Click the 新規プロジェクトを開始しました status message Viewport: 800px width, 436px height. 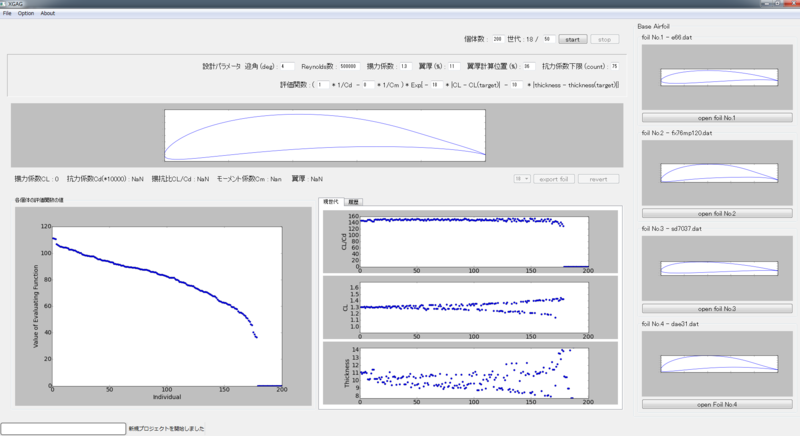[166, 428]
